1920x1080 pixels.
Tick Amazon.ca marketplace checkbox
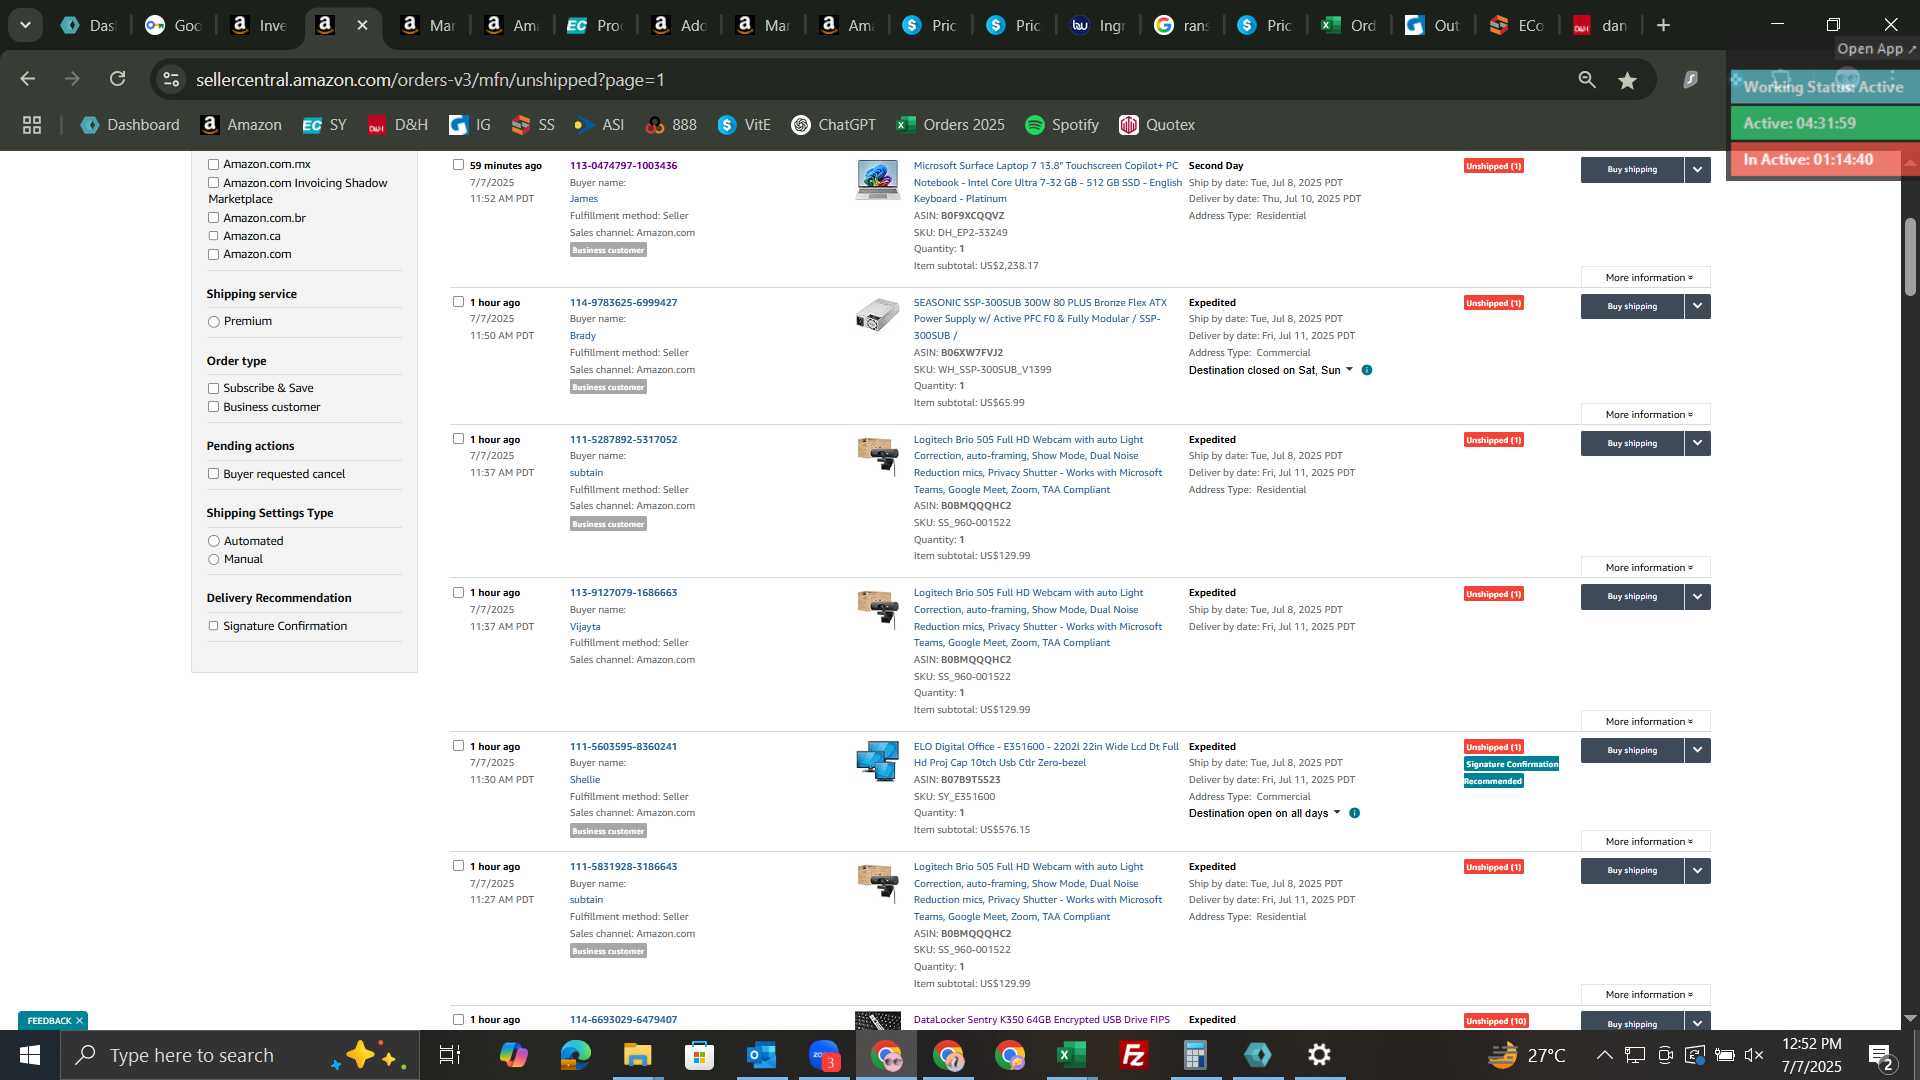click(213, 236)
